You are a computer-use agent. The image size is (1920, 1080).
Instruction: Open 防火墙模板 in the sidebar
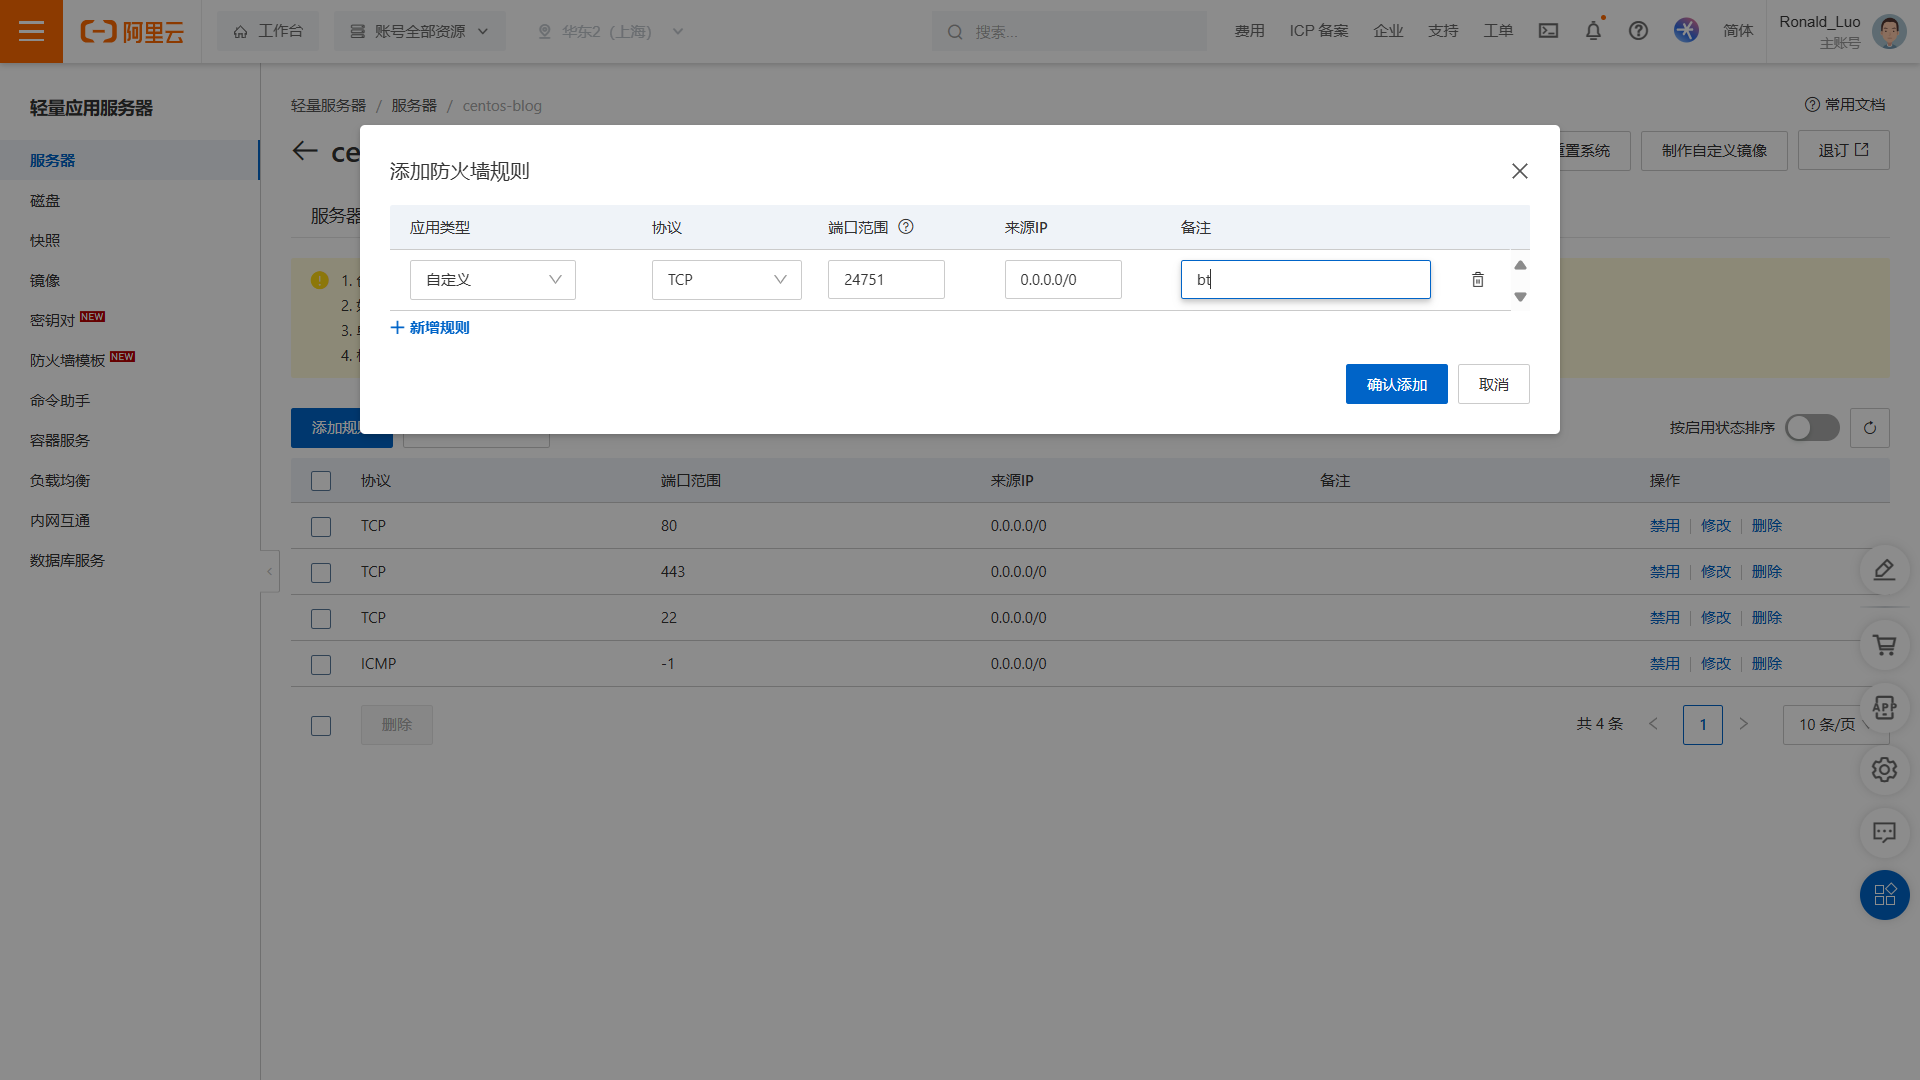[68, 360]
